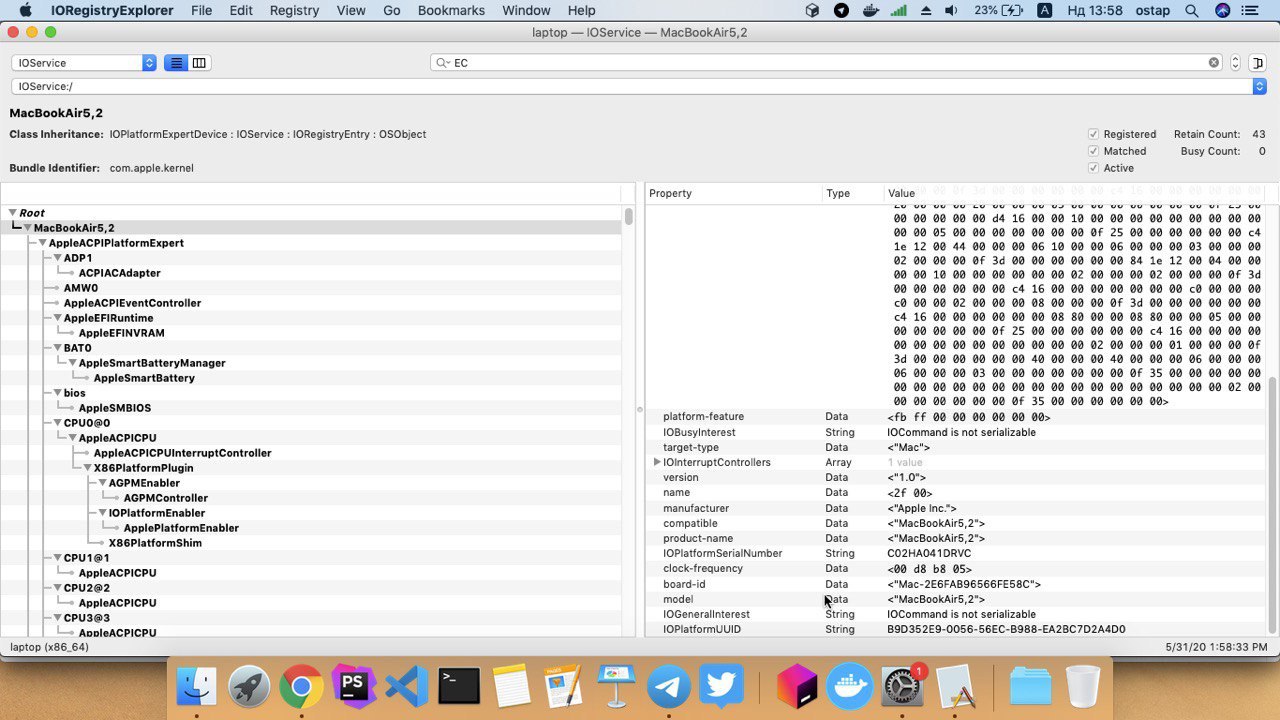Expand the IOInterruptControllers property
The image size is (1280, 720).
657,462
